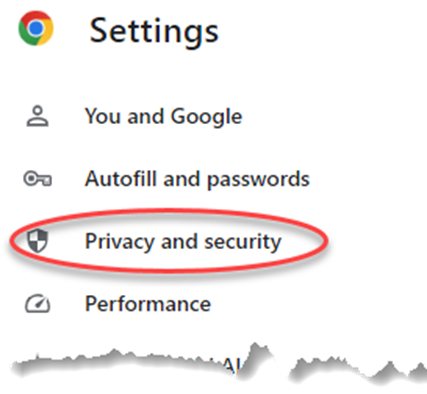This screenshot has height=394, width=427.
Task: Click the person icon for You and Google
Action: [37, 116]
